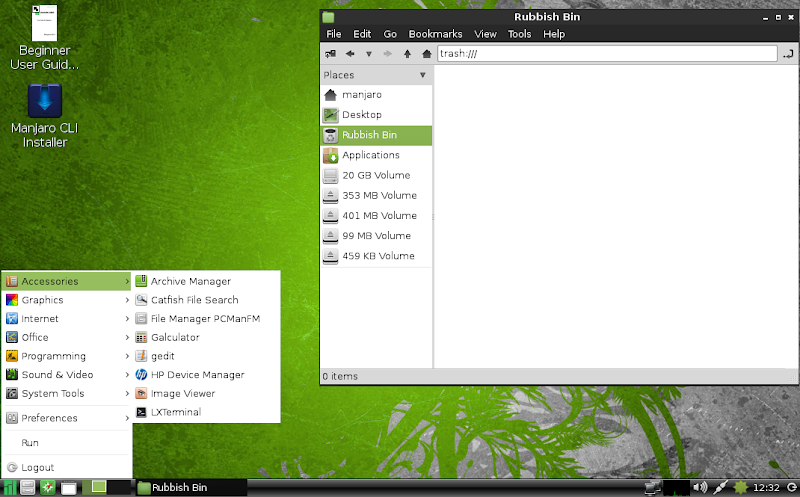Eject the 99 MB Volume
The width and height of the screenshot is (800, 497).
pos(331,236)
